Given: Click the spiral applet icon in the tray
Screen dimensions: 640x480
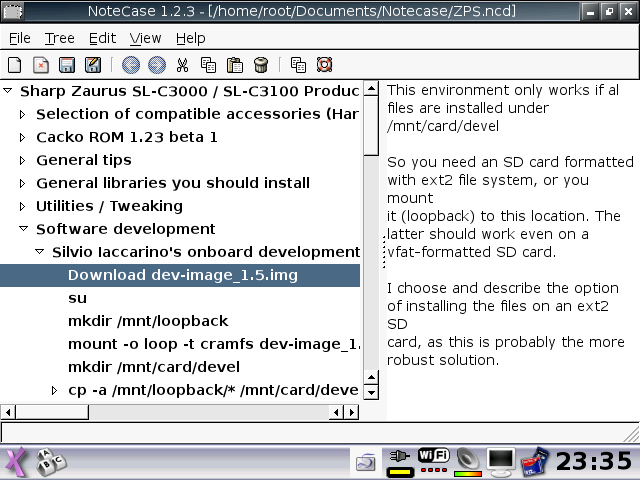Looking at the screenshot, I should coord(366,463).
